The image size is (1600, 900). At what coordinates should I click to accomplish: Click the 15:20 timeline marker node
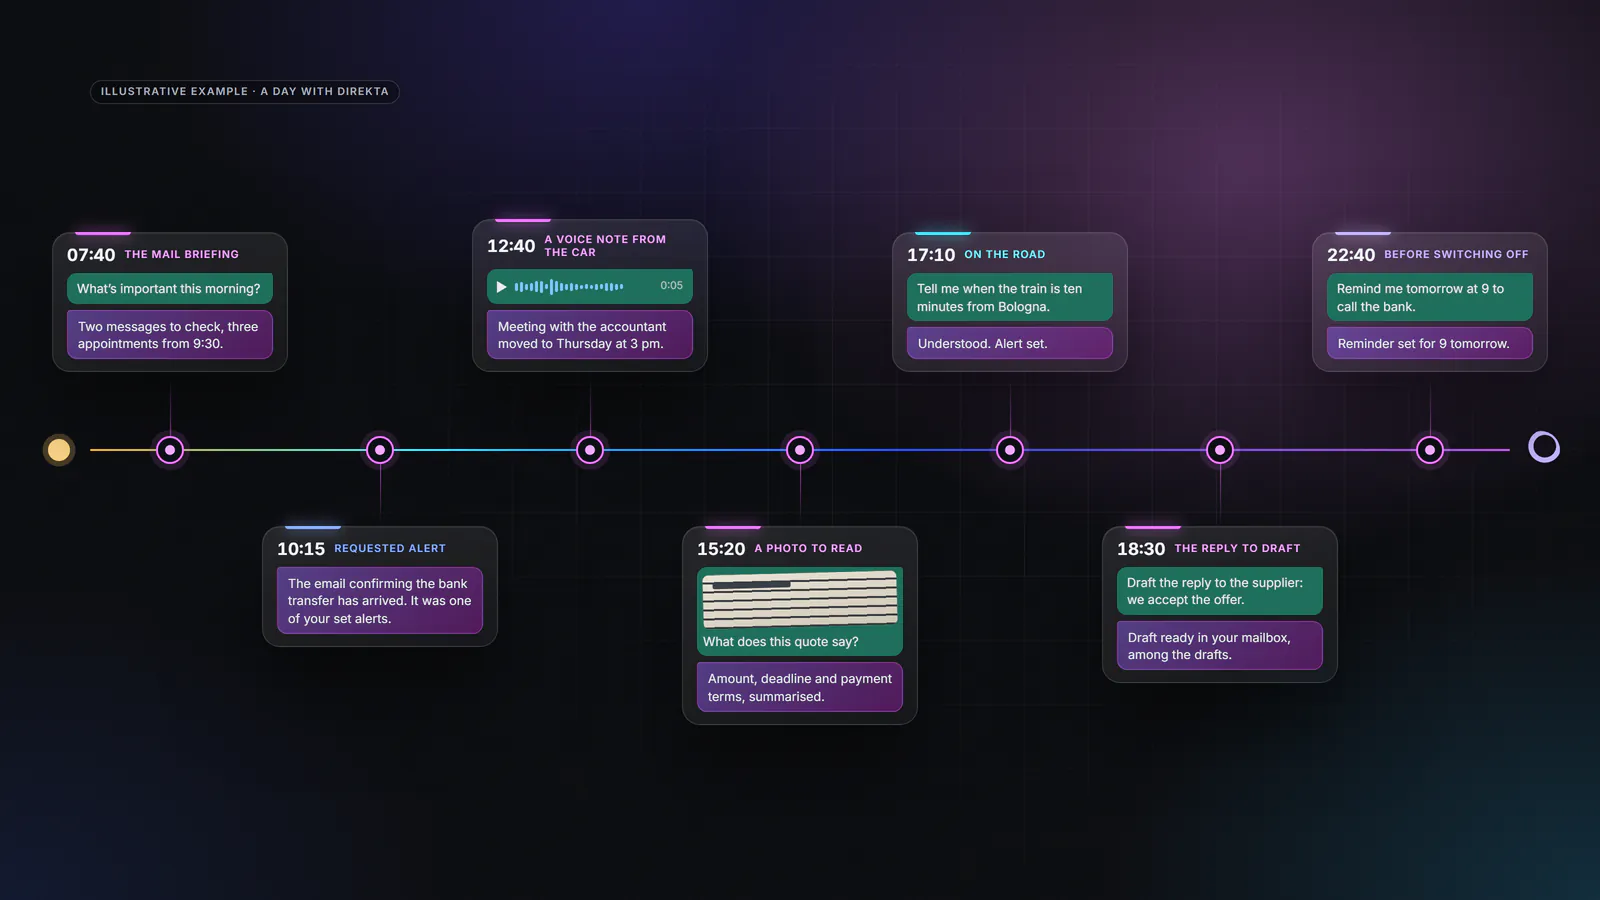[x=800, y=450]
